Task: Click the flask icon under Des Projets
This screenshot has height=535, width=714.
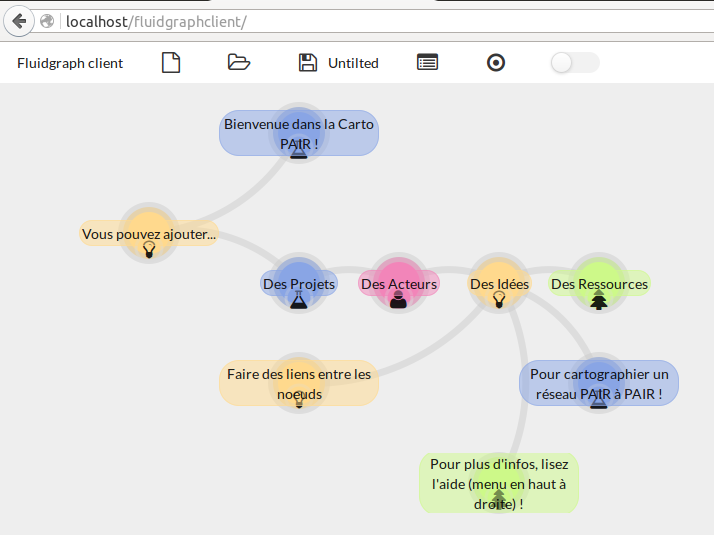Action: pos(299,300)
